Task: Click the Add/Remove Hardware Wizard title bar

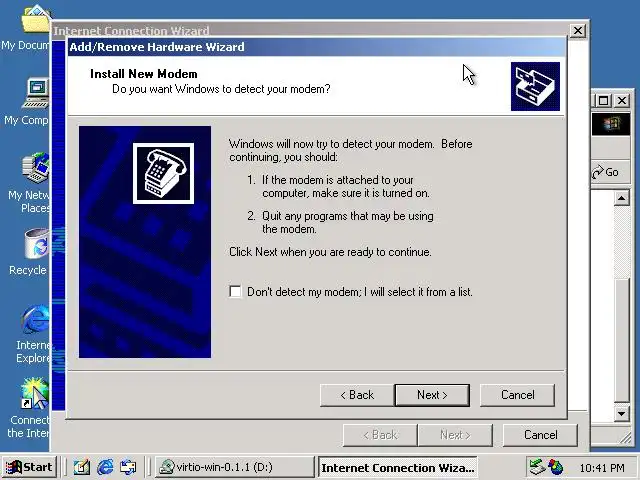Action: point(317,47)
